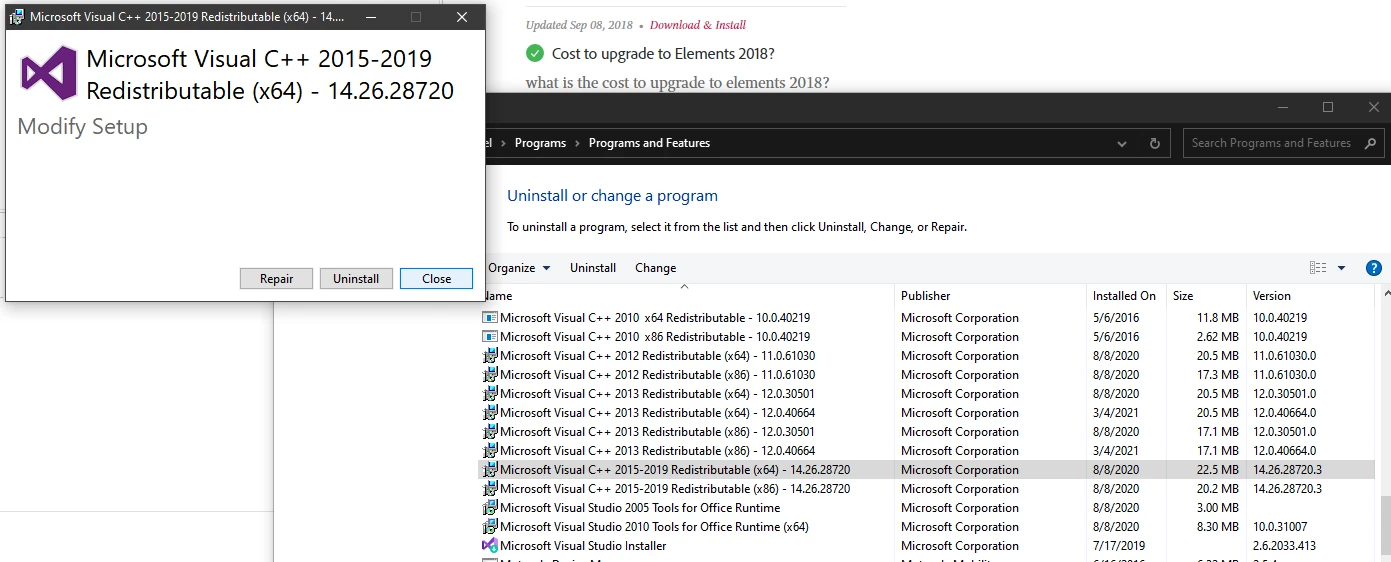This screenshot has width=1391, height=562.
Task: Click the view layout icon in toolbar
Action: point(1318,268)
